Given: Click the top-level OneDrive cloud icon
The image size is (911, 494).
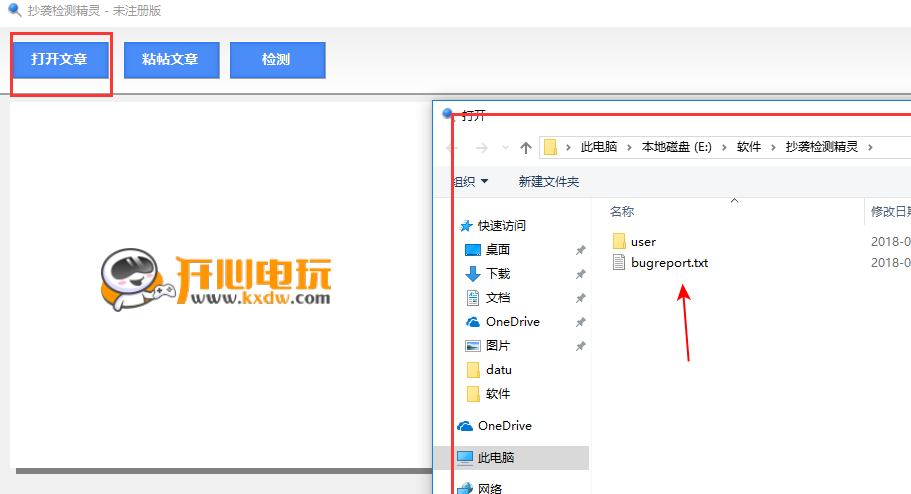Looking at the screenshot, I should 465,426.
